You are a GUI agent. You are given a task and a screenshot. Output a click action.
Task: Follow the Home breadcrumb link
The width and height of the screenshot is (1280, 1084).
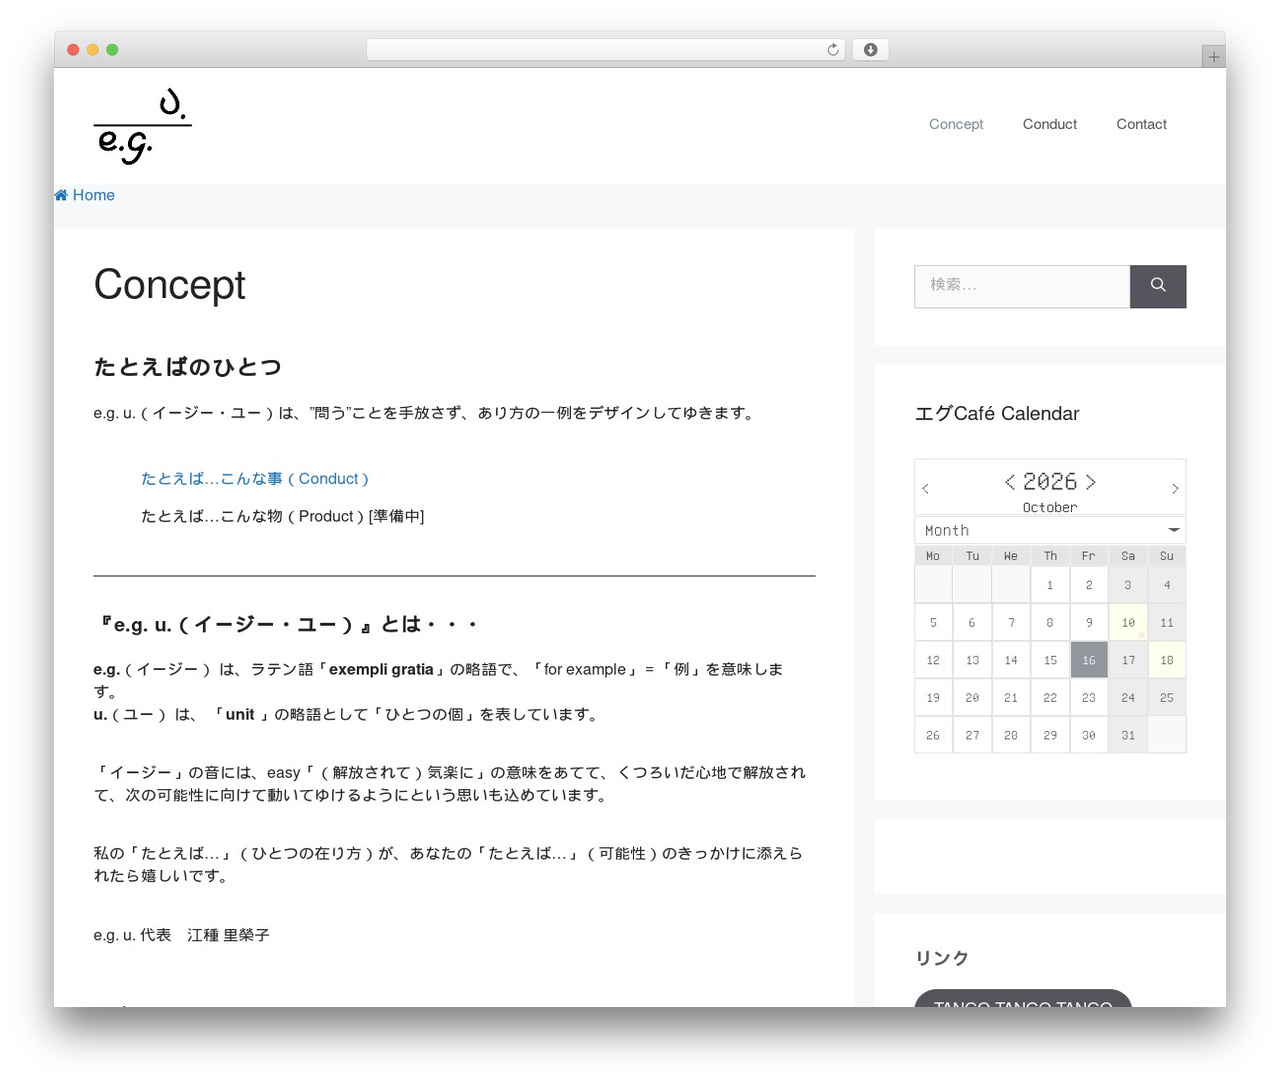[x=93, y=195]
